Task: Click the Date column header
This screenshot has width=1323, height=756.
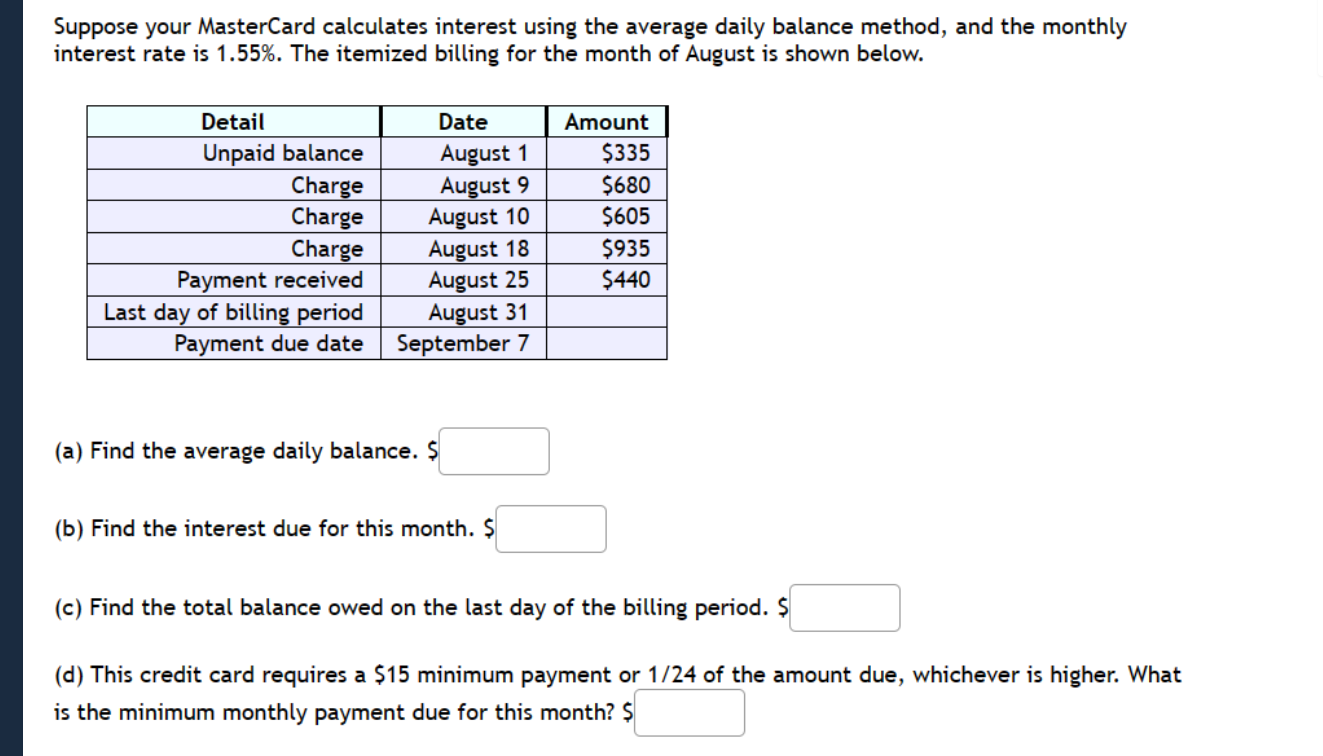Action: click(463, 122)
